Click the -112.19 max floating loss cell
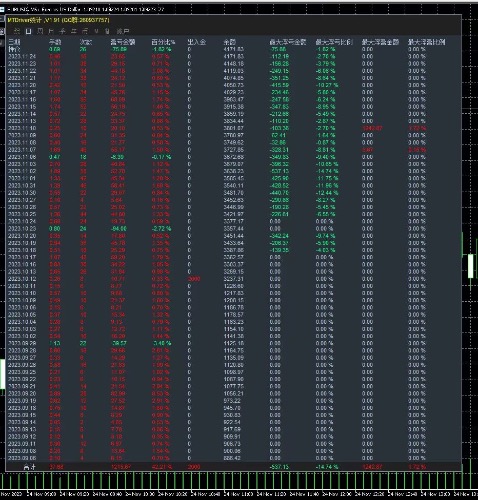The image size is (478, 500). [x=279, y=56]
